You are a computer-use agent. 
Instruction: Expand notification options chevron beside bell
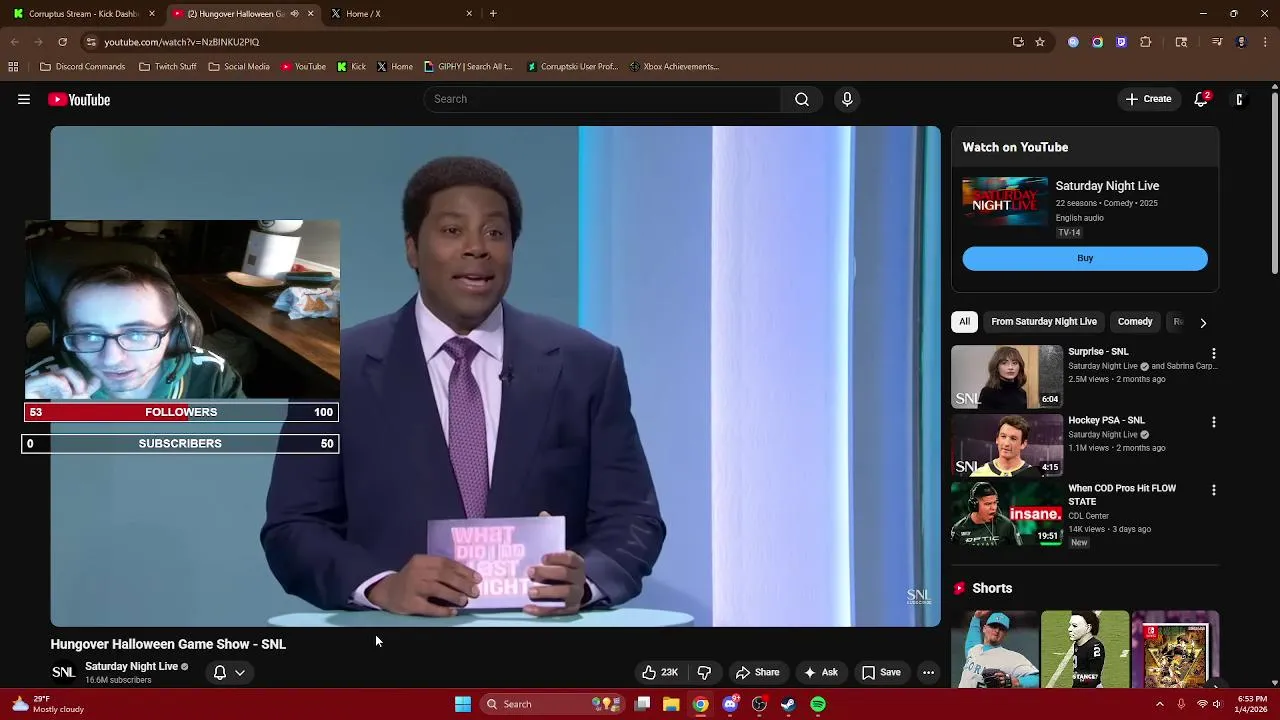(240, 673)
